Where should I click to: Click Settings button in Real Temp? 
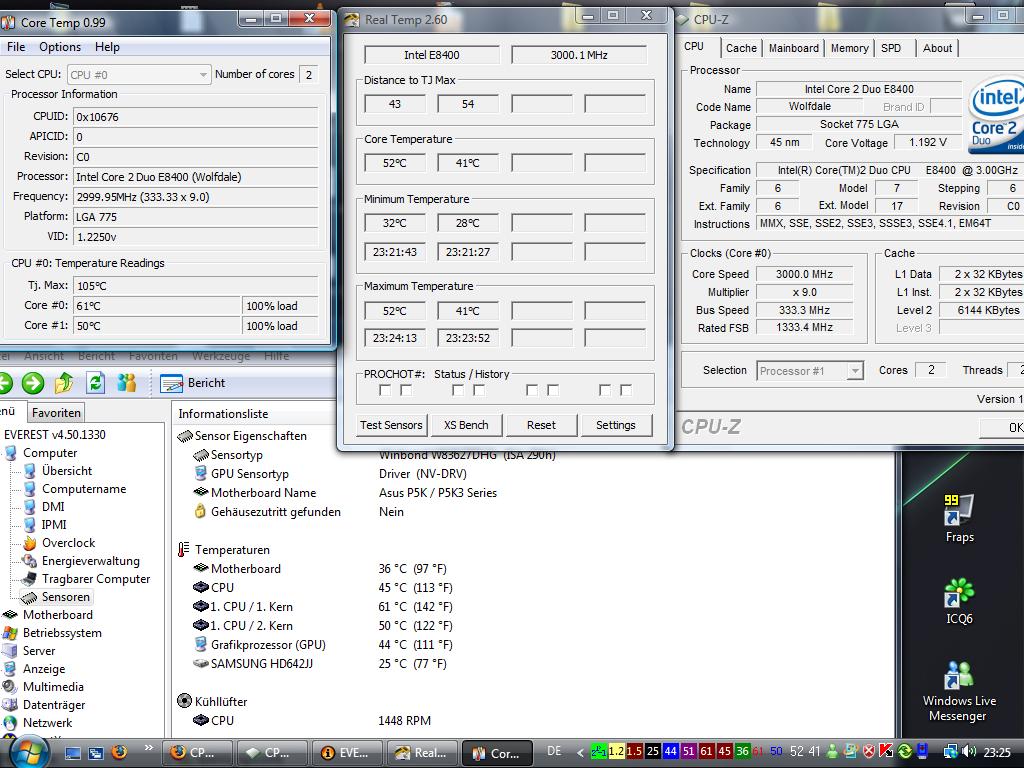pyautogui.click(x=615, y=425)
